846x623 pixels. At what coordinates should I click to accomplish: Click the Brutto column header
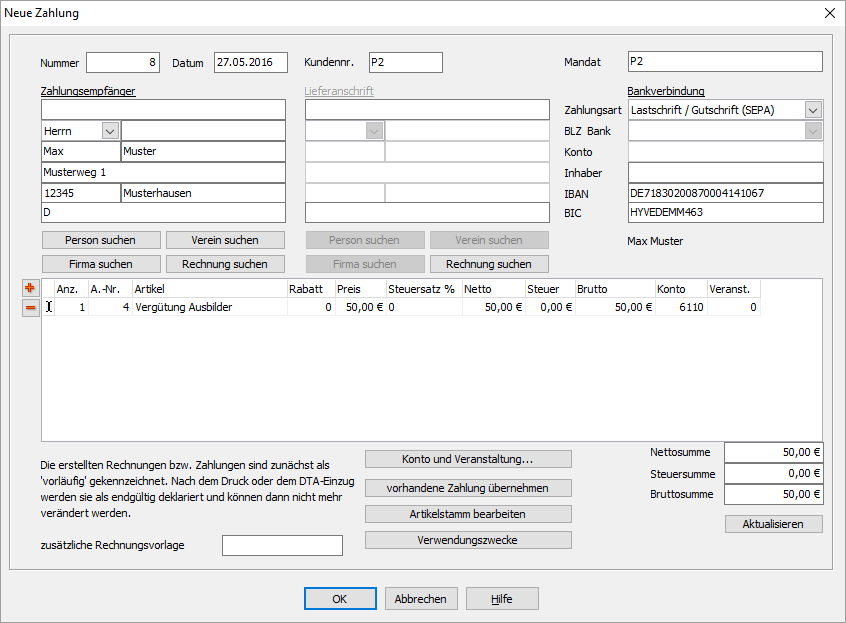(x=615, y=289)
